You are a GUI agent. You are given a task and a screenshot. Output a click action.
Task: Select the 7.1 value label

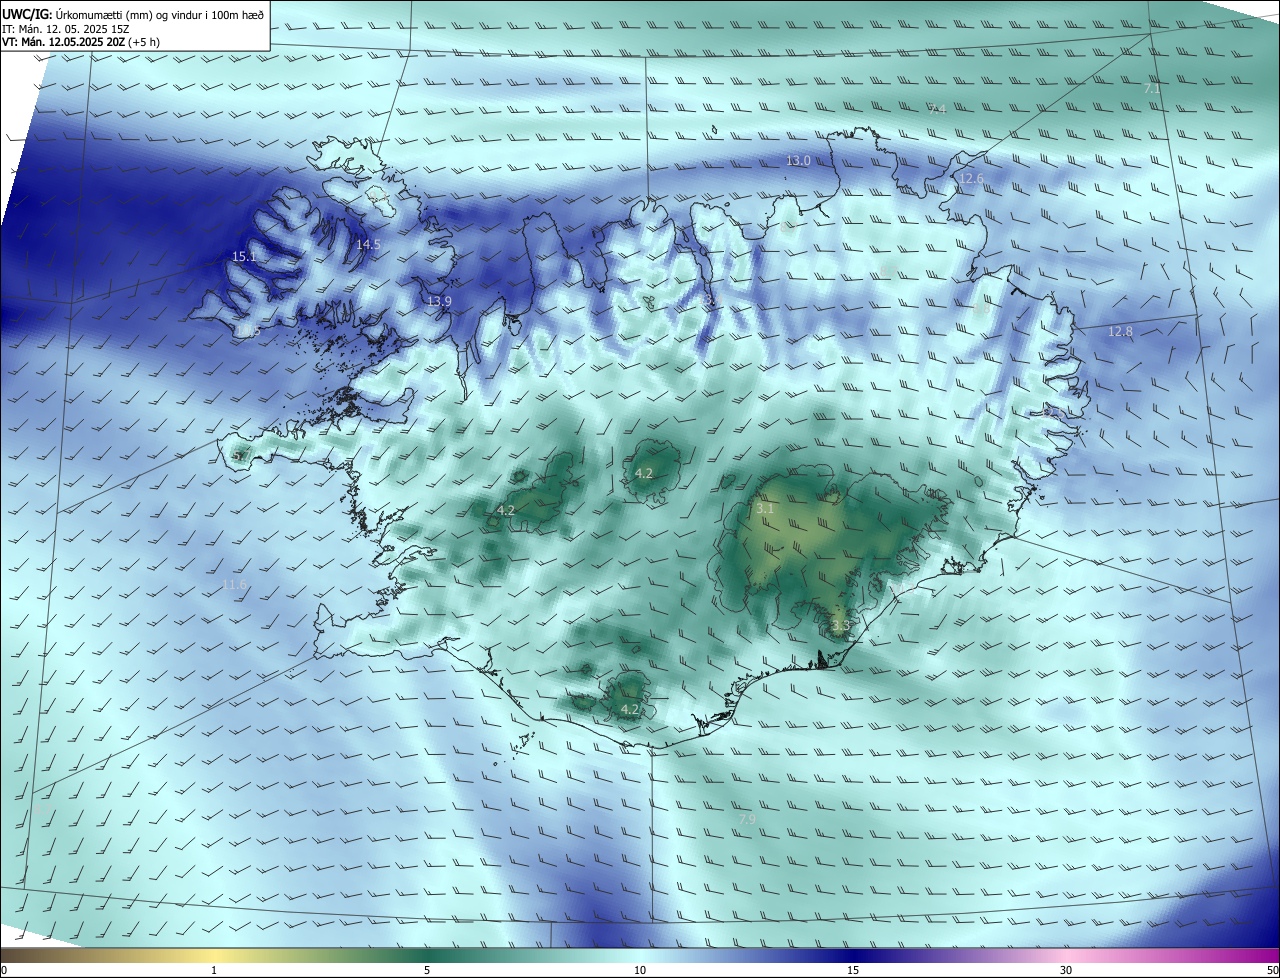(1152, 89)
